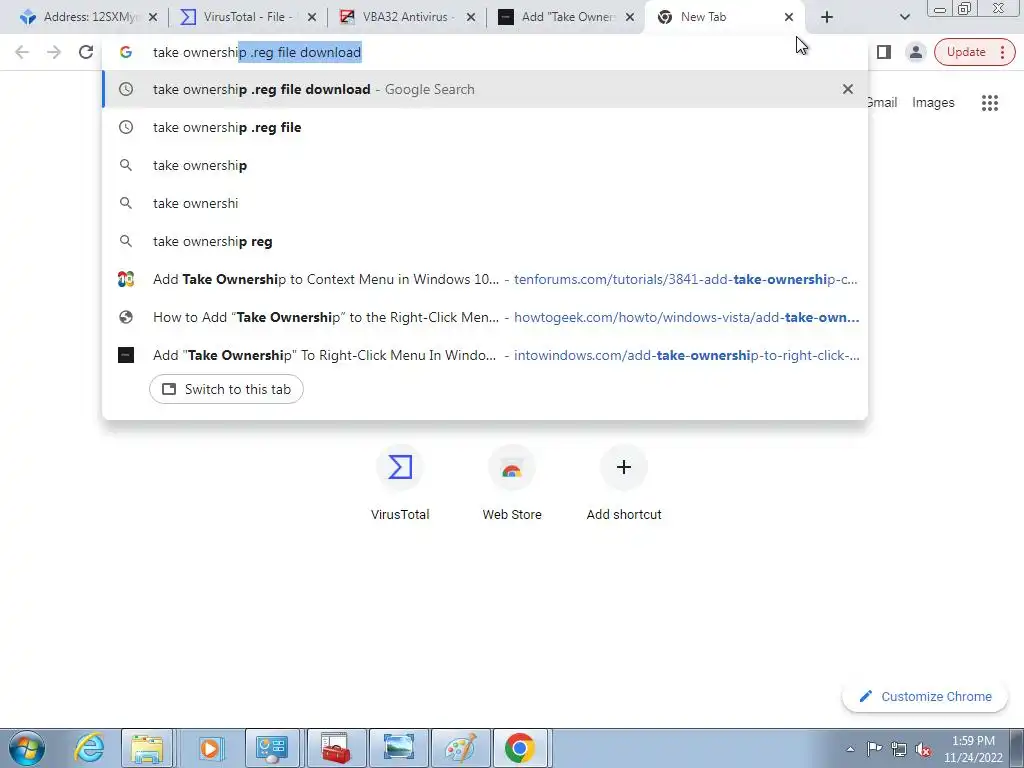Expand the tab search dropdown
This screenshot has width=1024, height=768.
[904, 18]
